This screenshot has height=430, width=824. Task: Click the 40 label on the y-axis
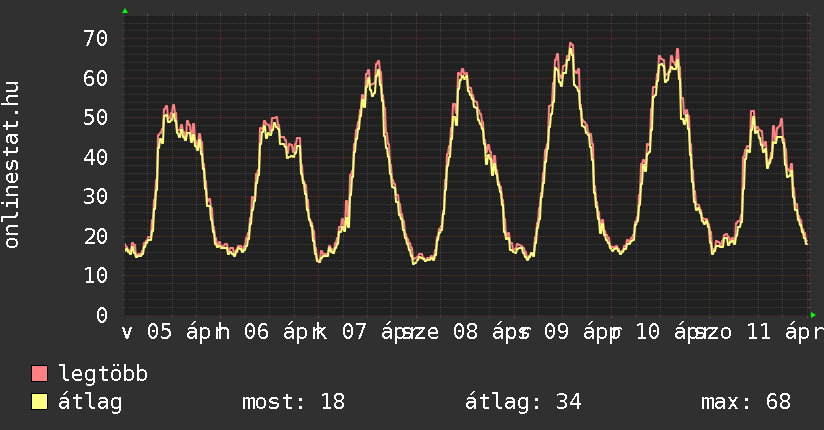[95, 157]
